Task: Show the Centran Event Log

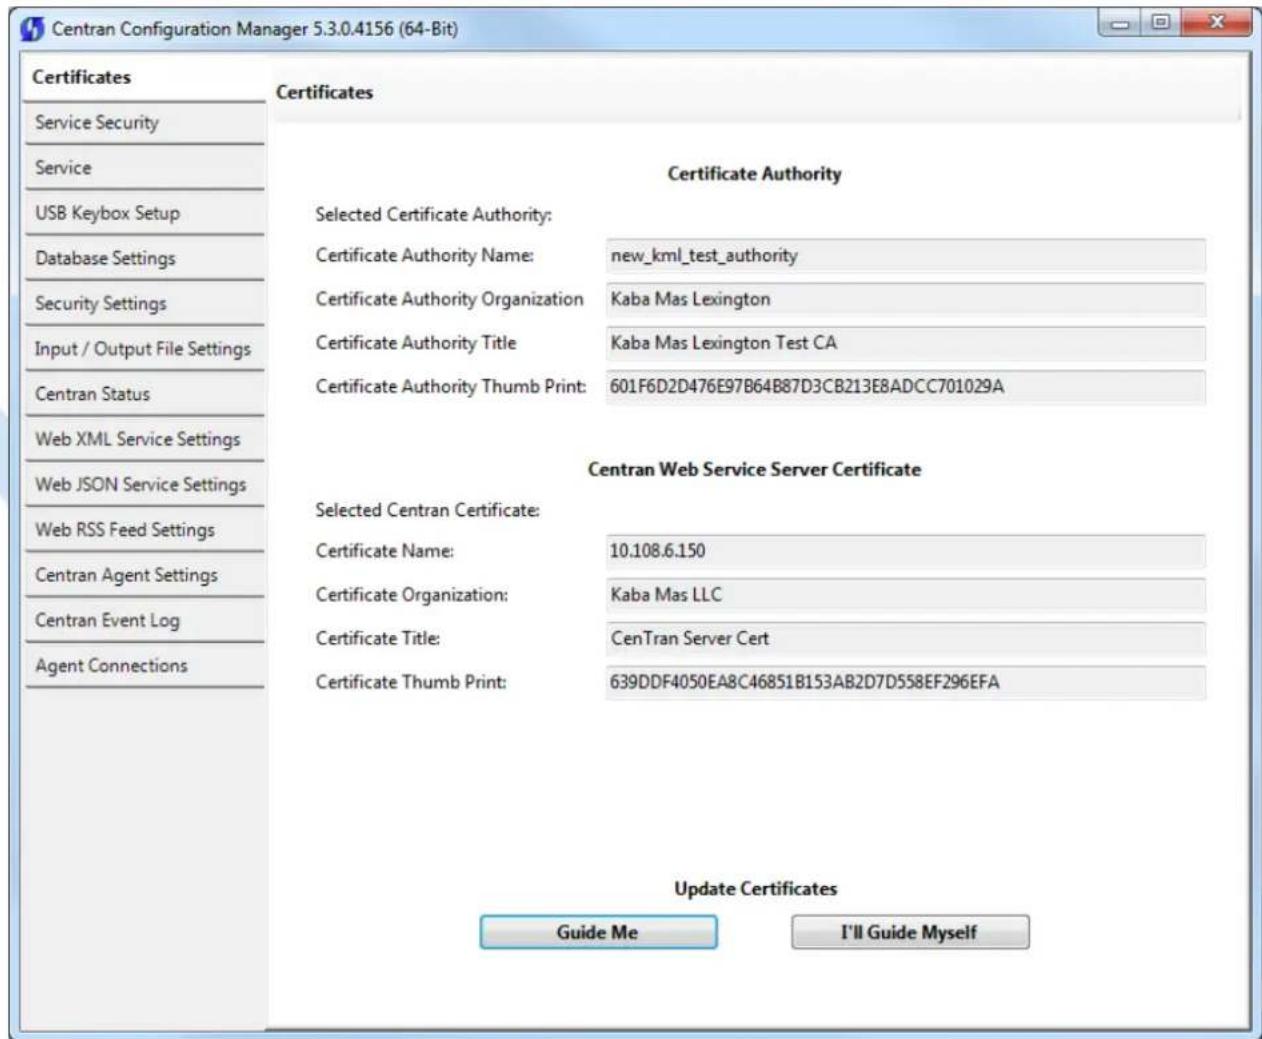Action: pos(145,620)
